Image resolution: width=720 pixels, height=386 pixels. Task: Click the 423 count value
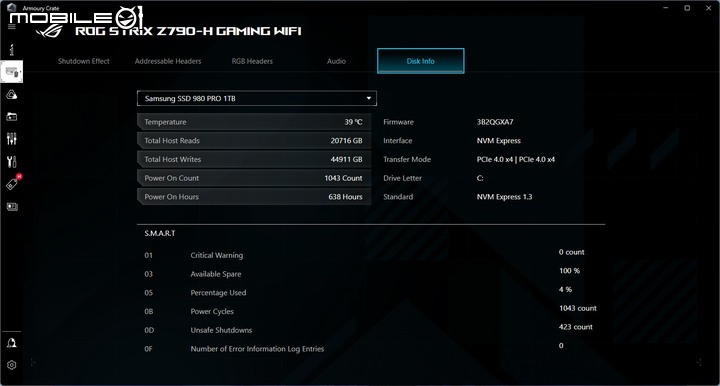(576, 327)
